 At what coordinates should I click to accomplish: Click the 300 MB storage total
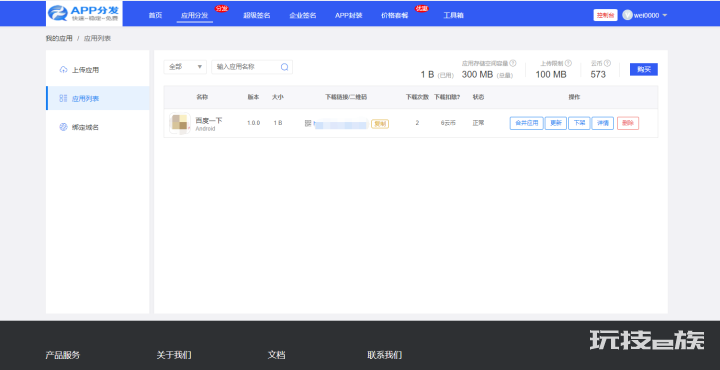tap(477, 74)
